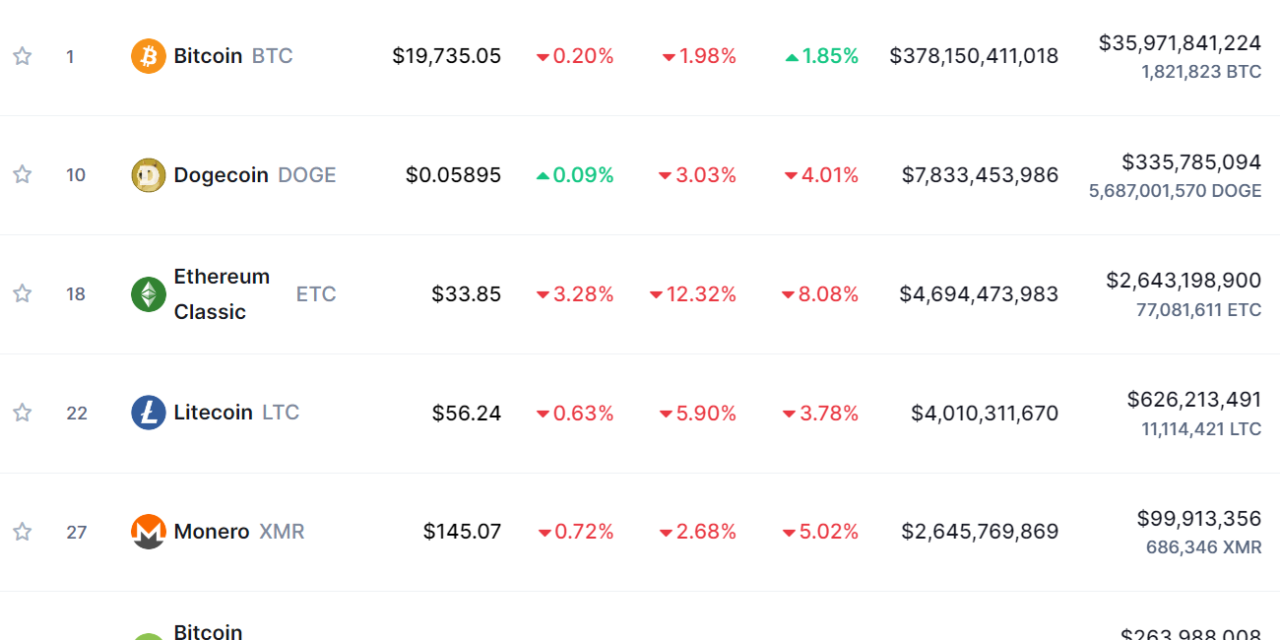
Task: Click the down-arrow beside Litecoin's -5.90%
Action: [x=665, y=412]
